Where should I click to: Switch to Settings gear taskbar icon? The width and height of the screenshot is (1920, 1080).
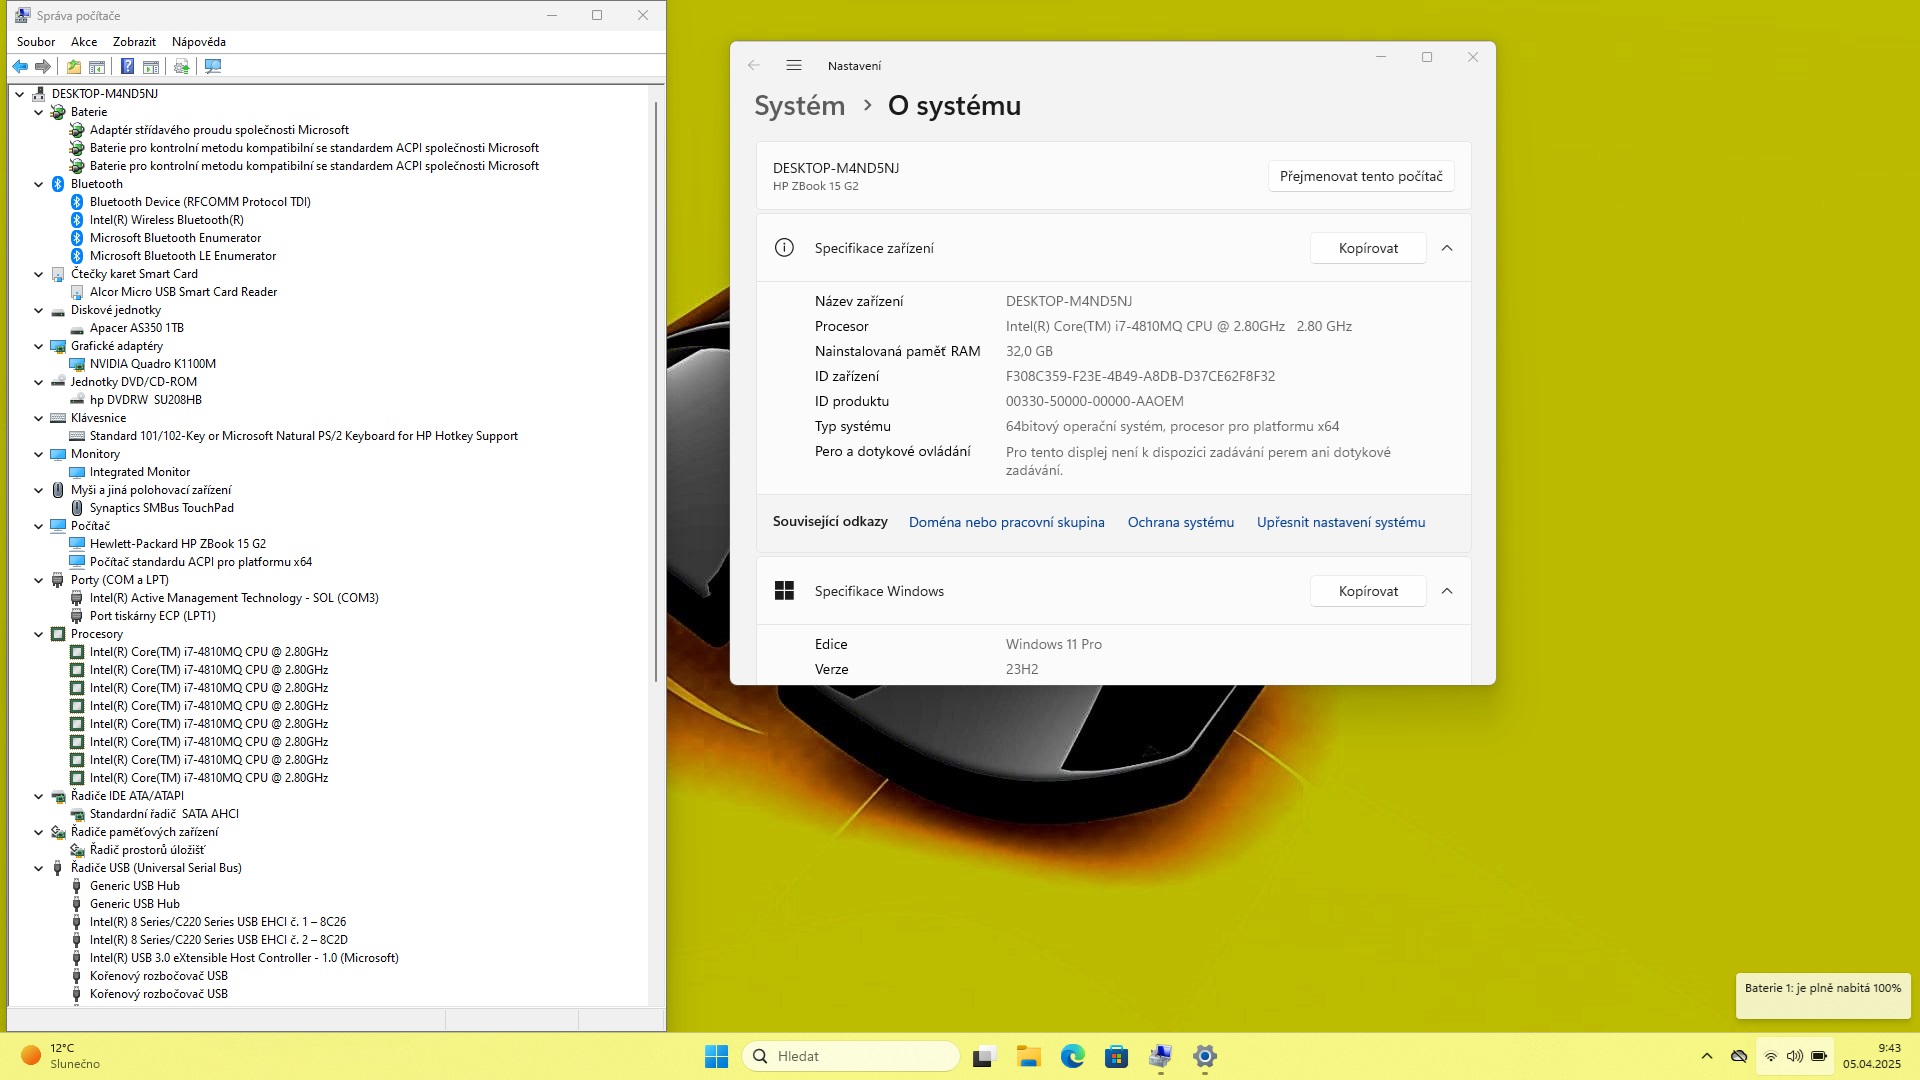click(1205, 1056)
